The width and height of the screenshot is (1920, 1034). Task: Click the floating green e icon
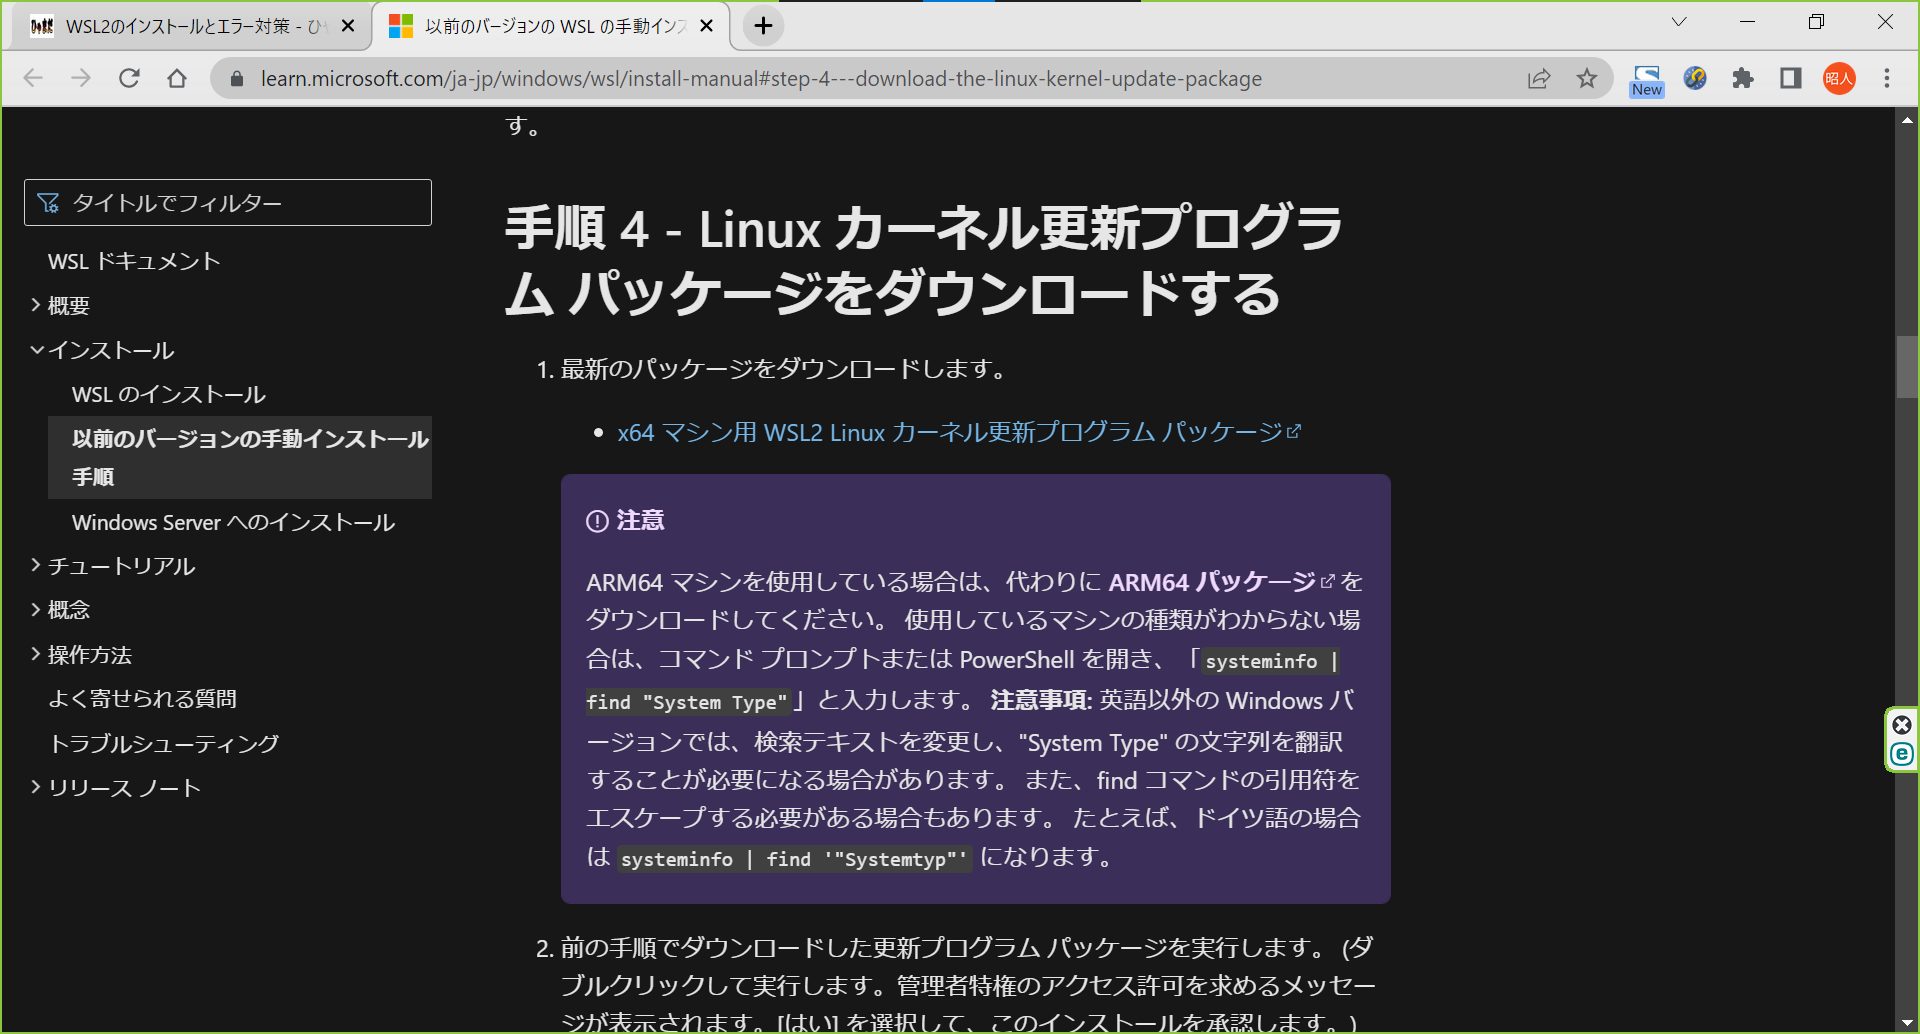click(x=1902, y=755)
